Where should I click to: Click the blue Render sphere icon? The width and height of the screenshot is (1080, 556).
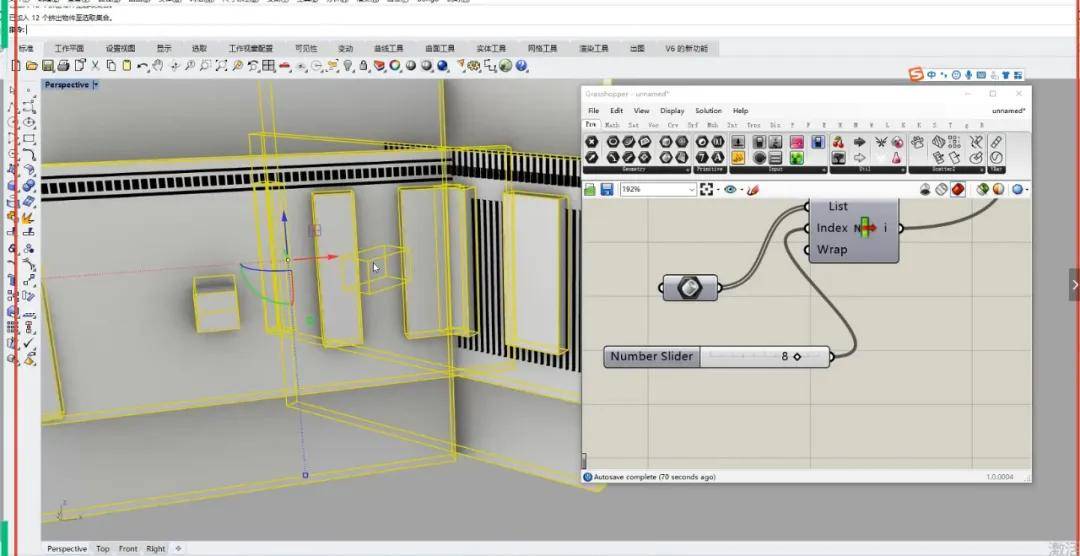tap(443, 65)
